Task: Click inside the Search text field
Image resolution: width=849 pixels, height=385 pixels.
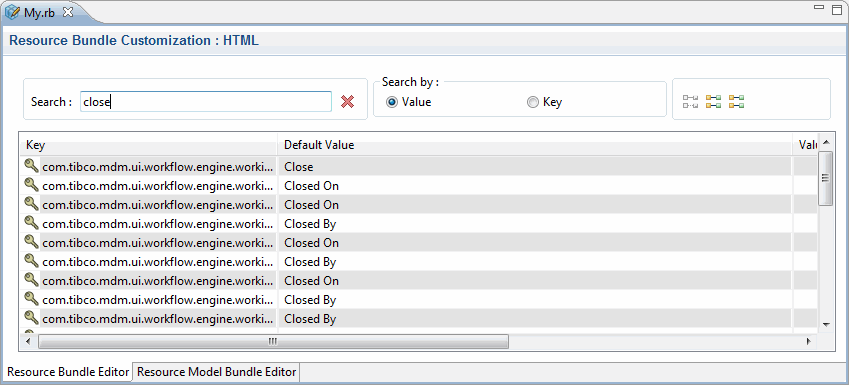Action: [x=206, y=101]
